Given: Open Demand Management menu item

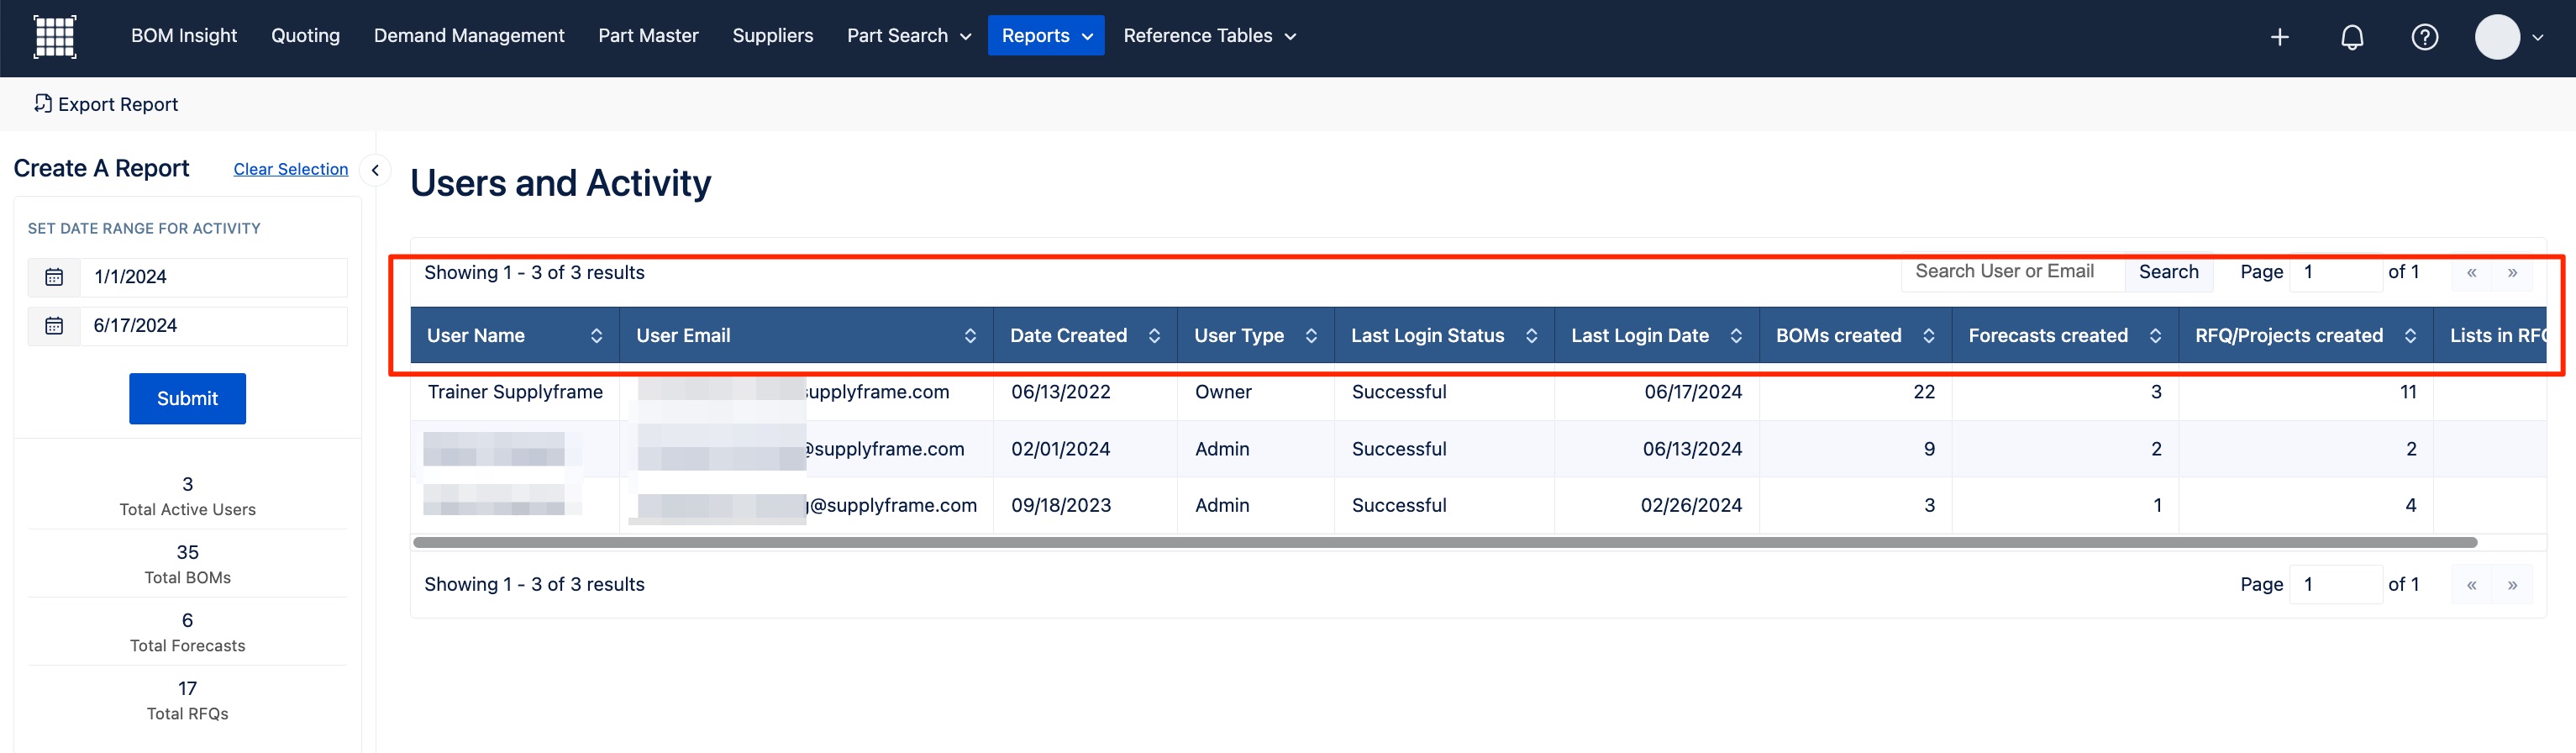Looking at the screenshot, I should (469, 36).
